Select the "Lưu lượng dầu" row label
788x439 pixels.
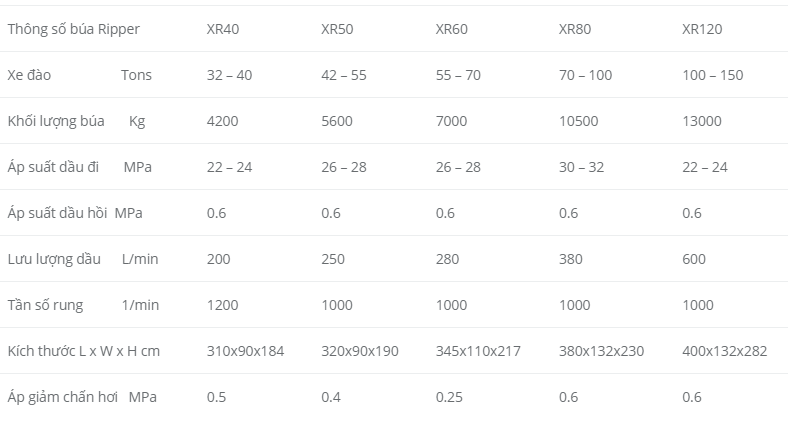[x=54, y=259]
